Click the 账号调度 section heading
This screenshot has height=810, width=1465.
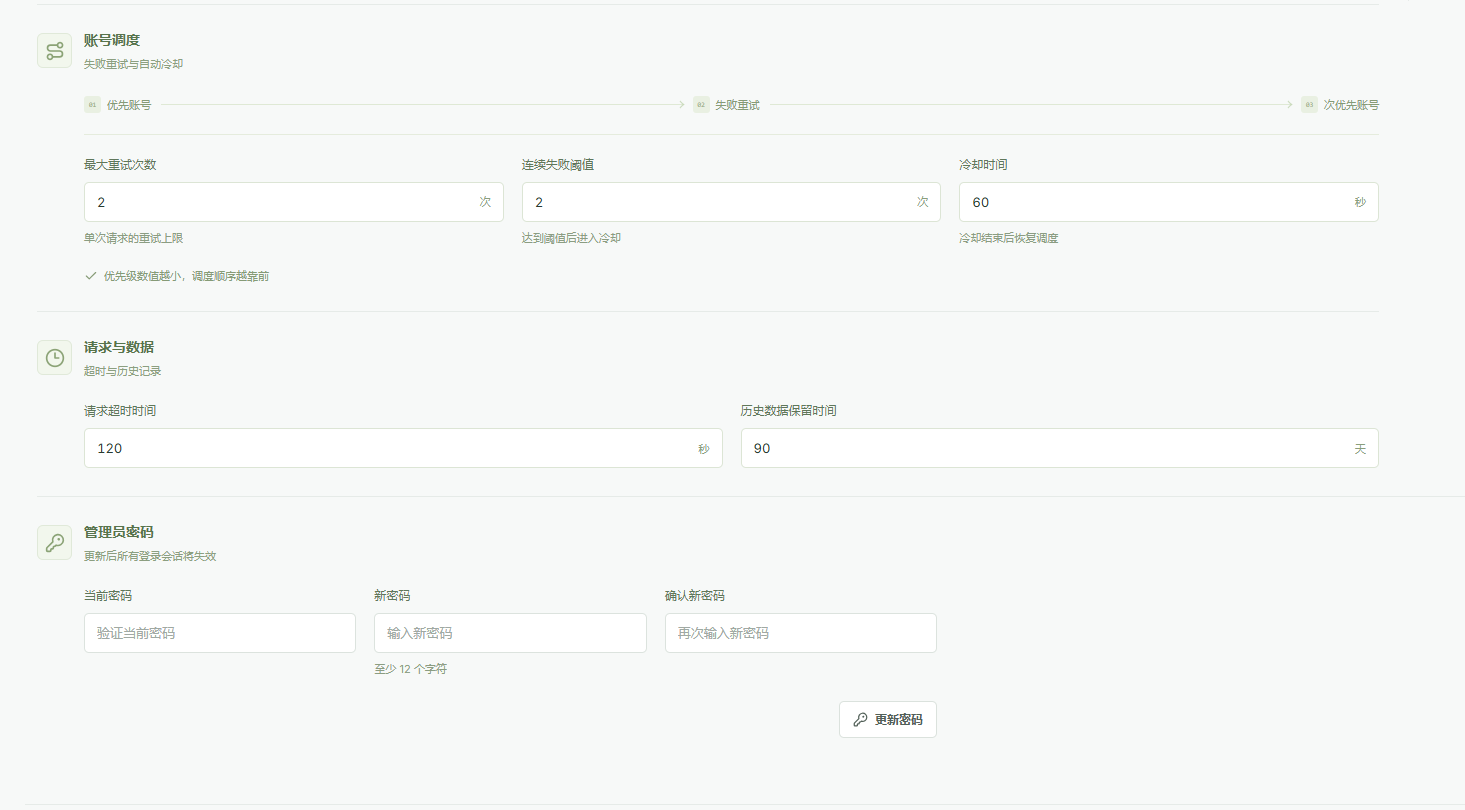point(112,41)
